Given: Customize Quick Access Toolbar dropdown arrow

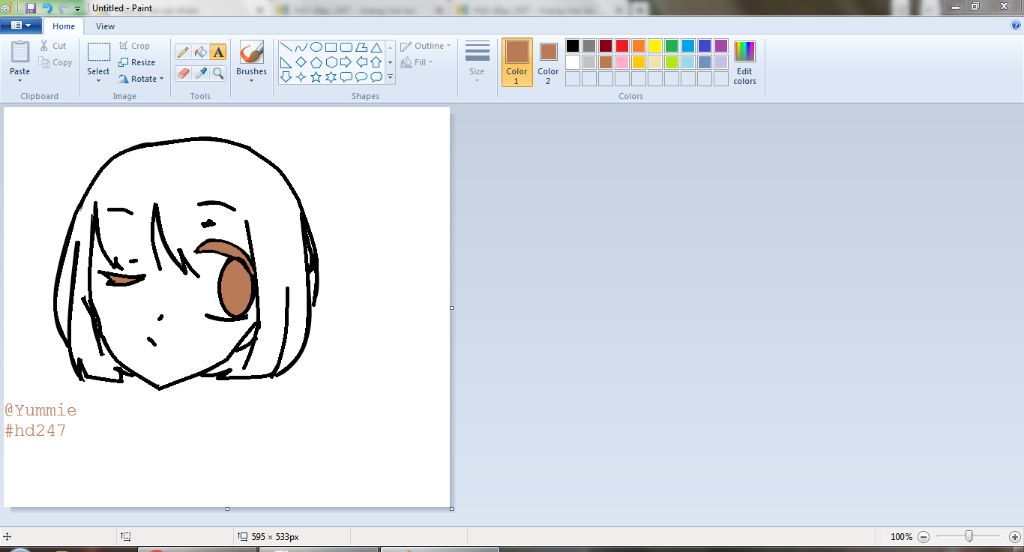Looking at the screenshot, I should [x=78, y=8].
